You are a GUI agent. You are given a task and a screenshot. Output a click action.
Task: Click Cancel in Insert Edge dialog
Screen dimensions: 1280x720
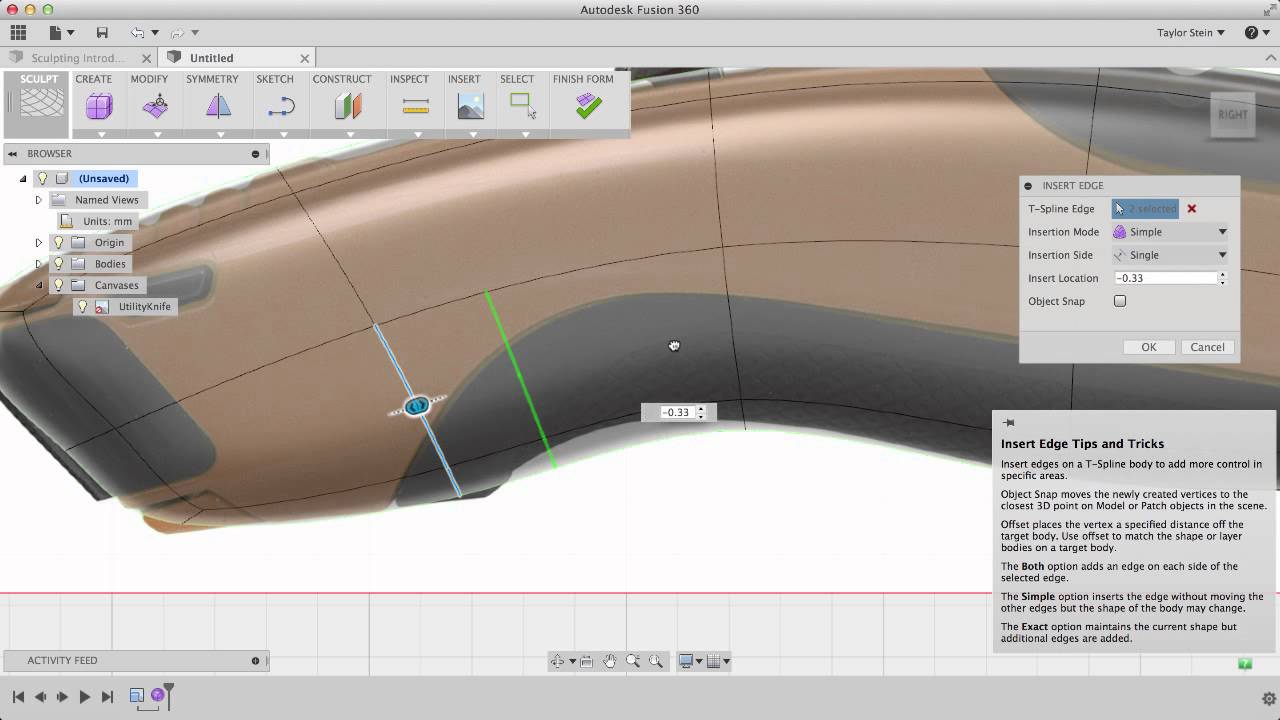click(1207, 347)
